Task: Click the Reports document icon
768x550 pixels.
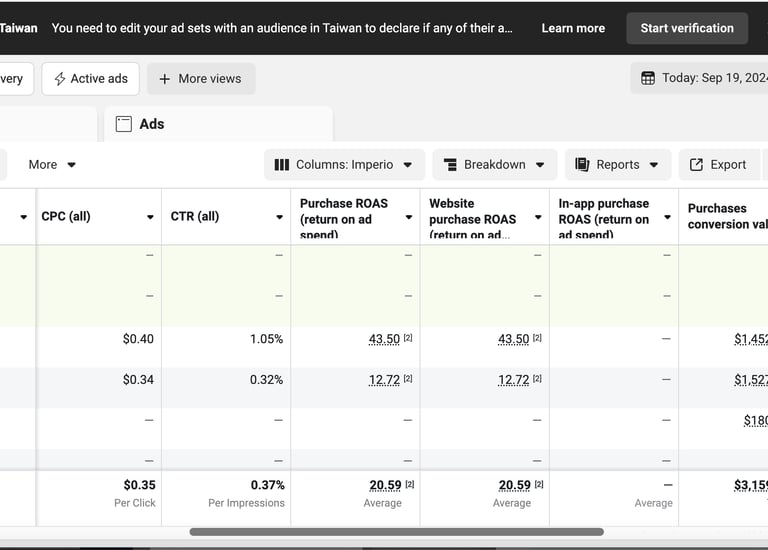Action: [582, 165]
